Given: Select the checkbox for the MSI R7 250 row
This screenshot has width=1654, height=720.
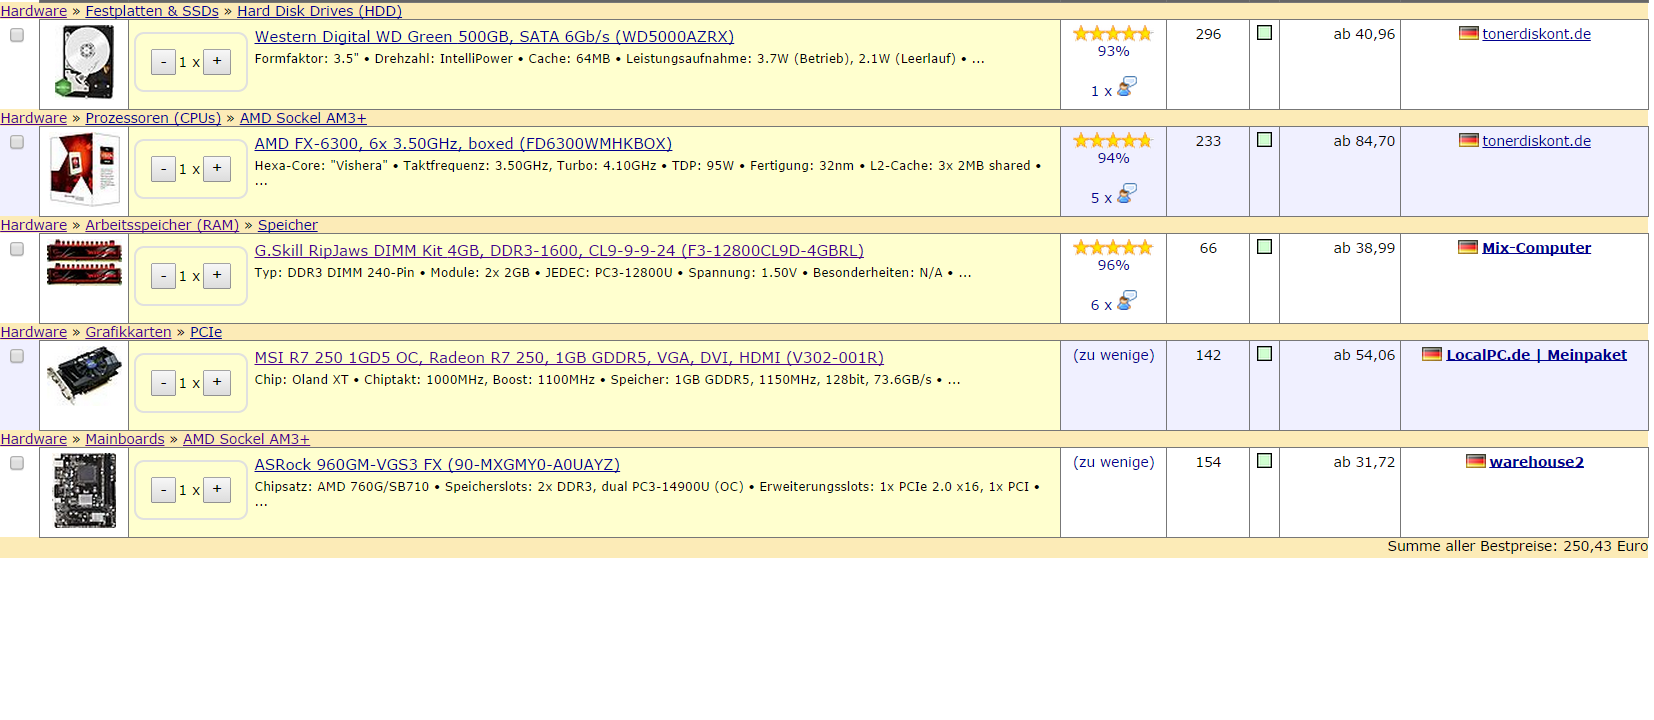Looking at the screenshot, I should pyautogui.click(x=17, y=356).
